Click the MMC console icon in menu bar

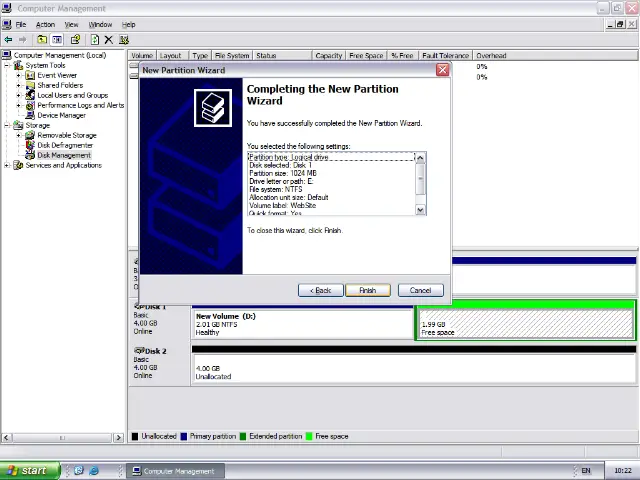tap(7, 24)
